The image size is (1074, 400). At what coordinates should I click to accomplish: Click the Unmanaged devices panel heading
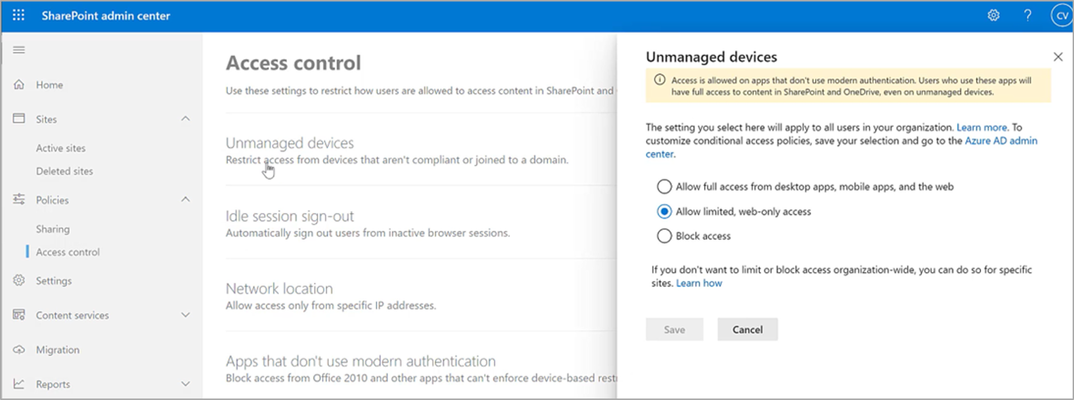pos(711,58)
